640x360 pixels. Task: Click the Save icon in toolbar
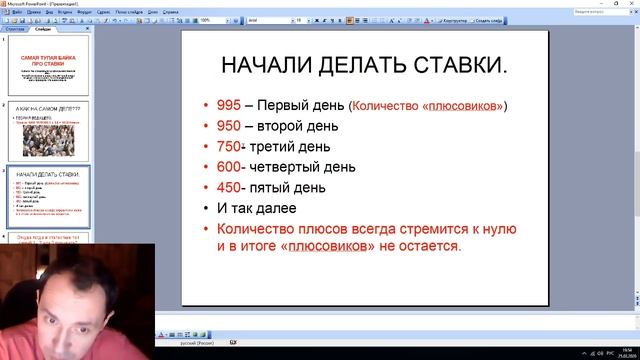click(22, 20)
